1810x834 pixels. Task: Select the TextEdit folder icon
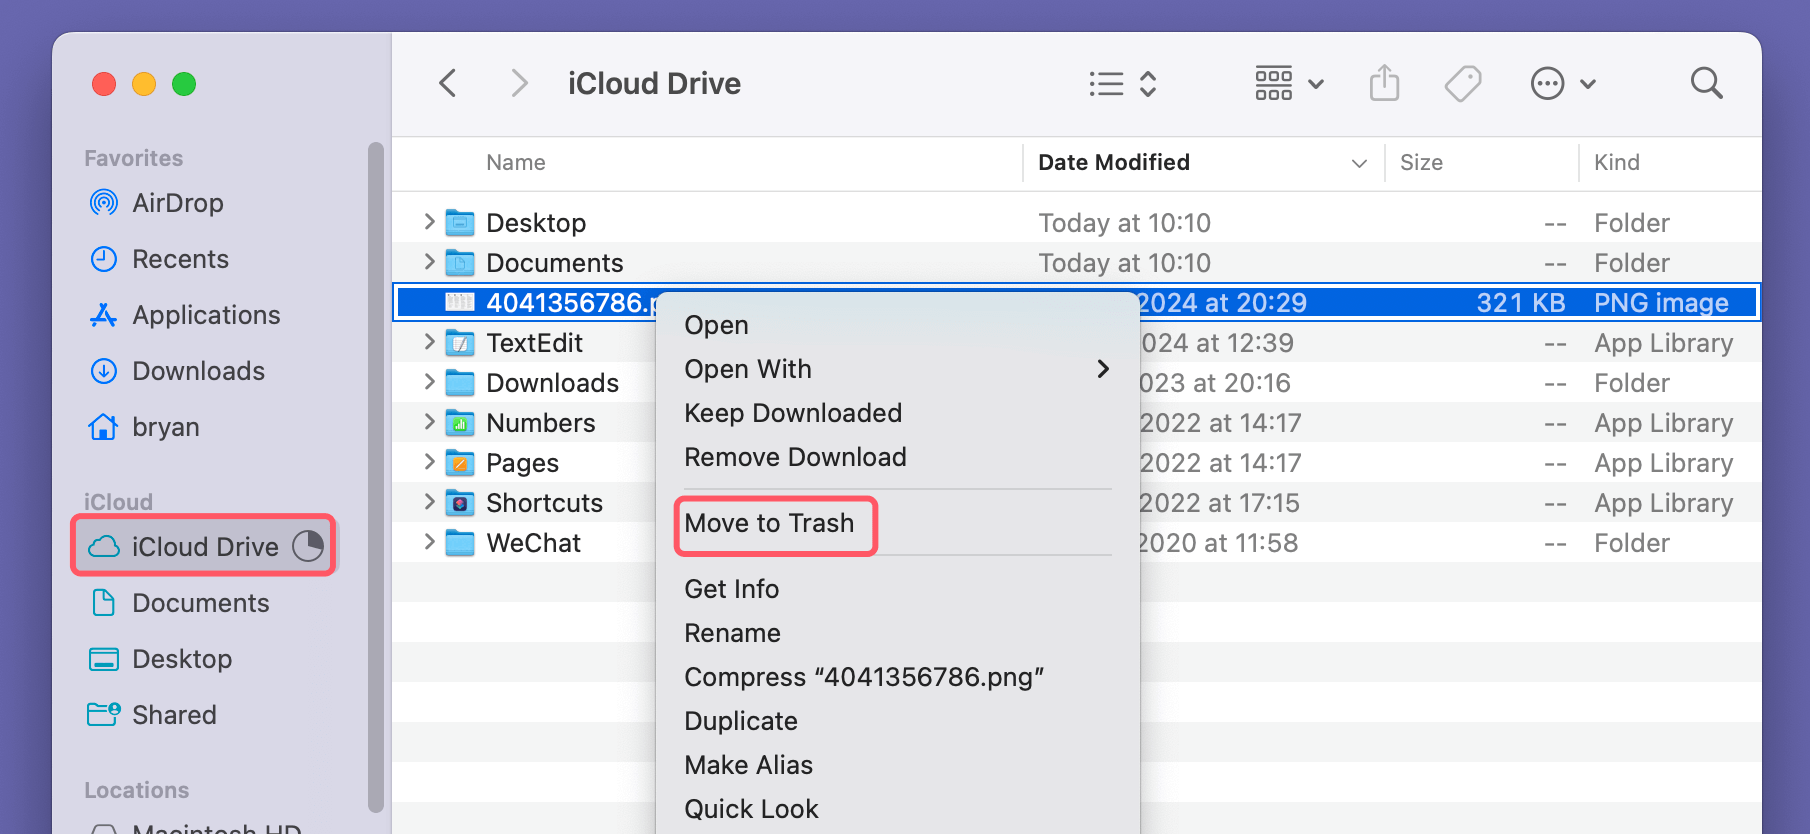(460, 342)
